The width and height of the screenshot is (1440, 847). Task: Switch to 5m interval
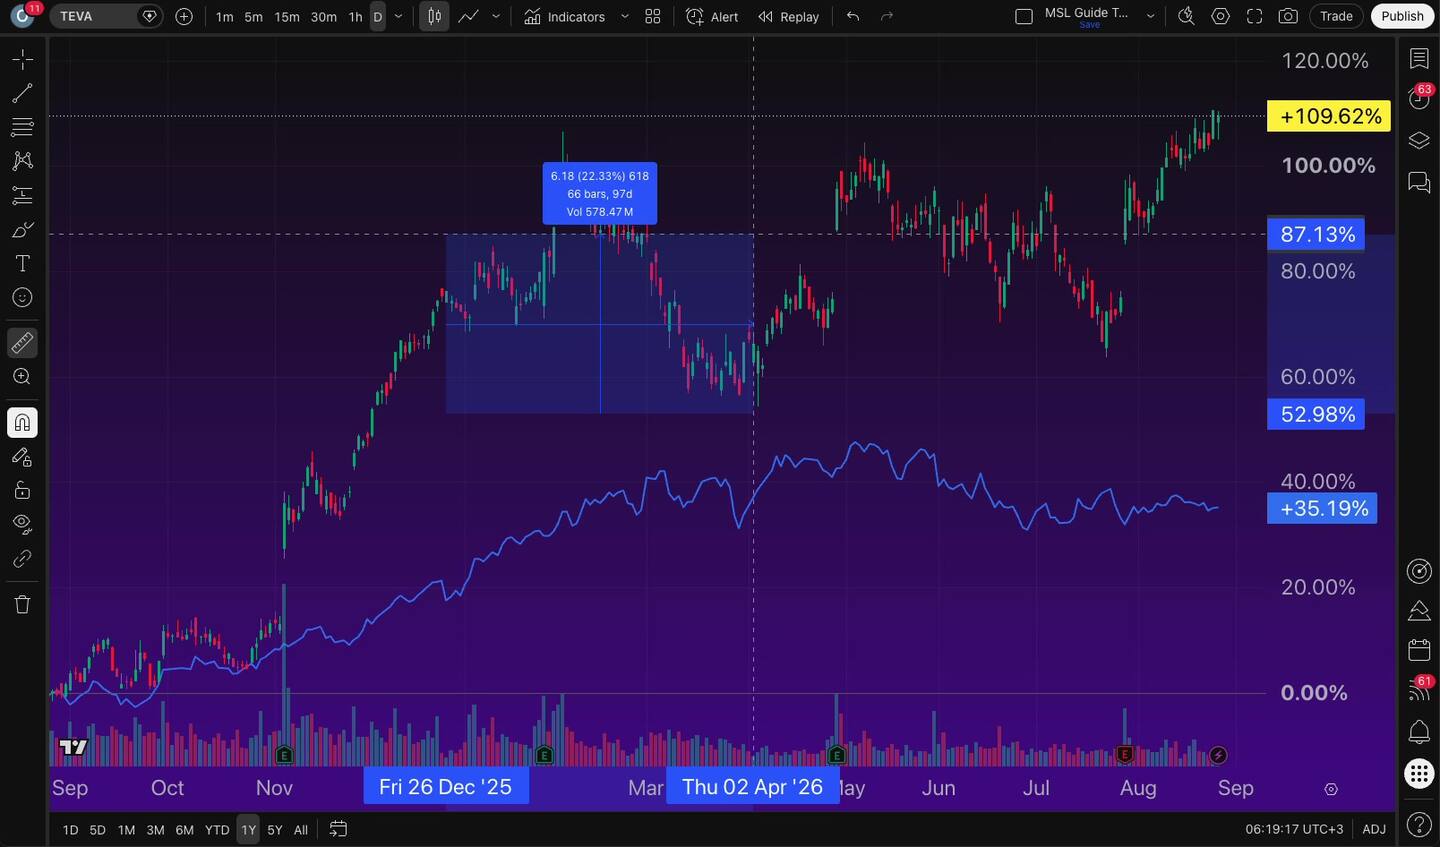[254, 17]
